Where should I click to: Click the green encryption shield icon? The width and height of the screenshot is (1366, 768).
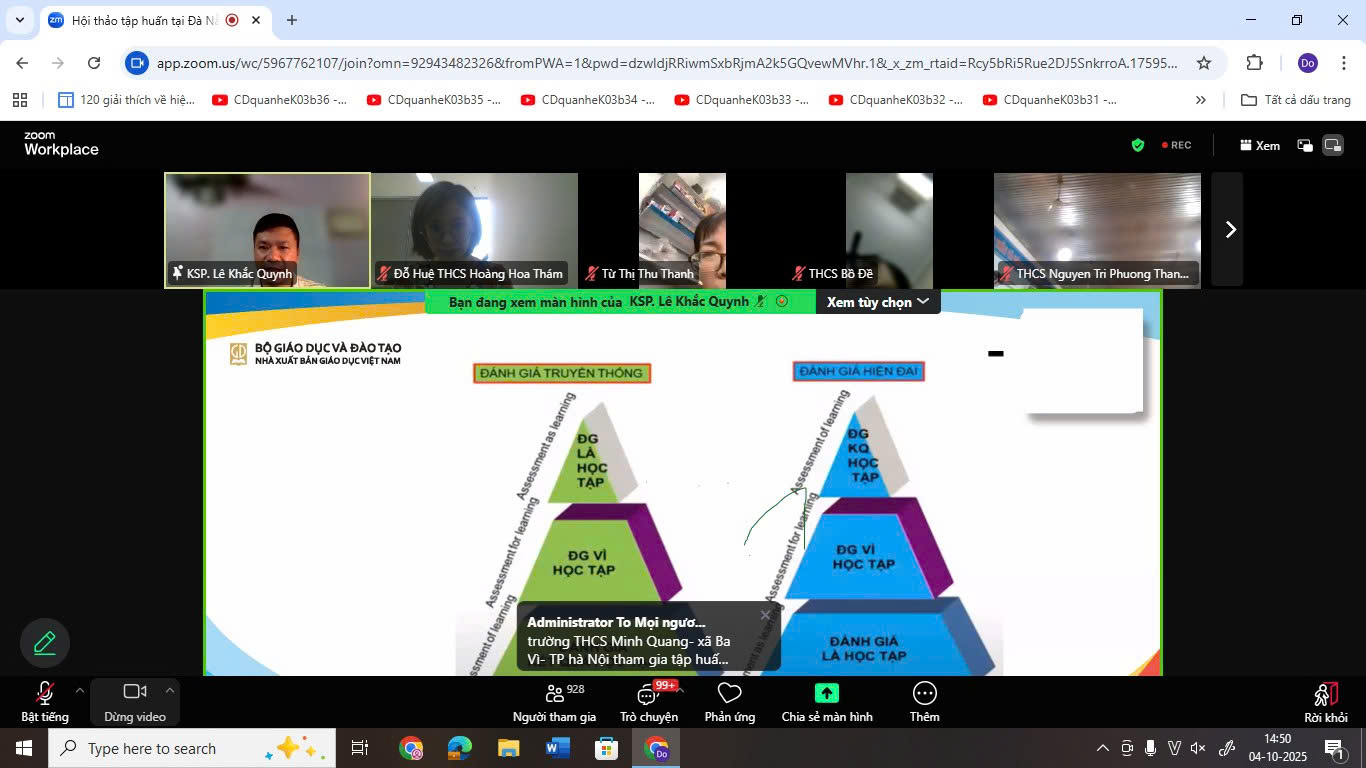(x=1137, y=145)
